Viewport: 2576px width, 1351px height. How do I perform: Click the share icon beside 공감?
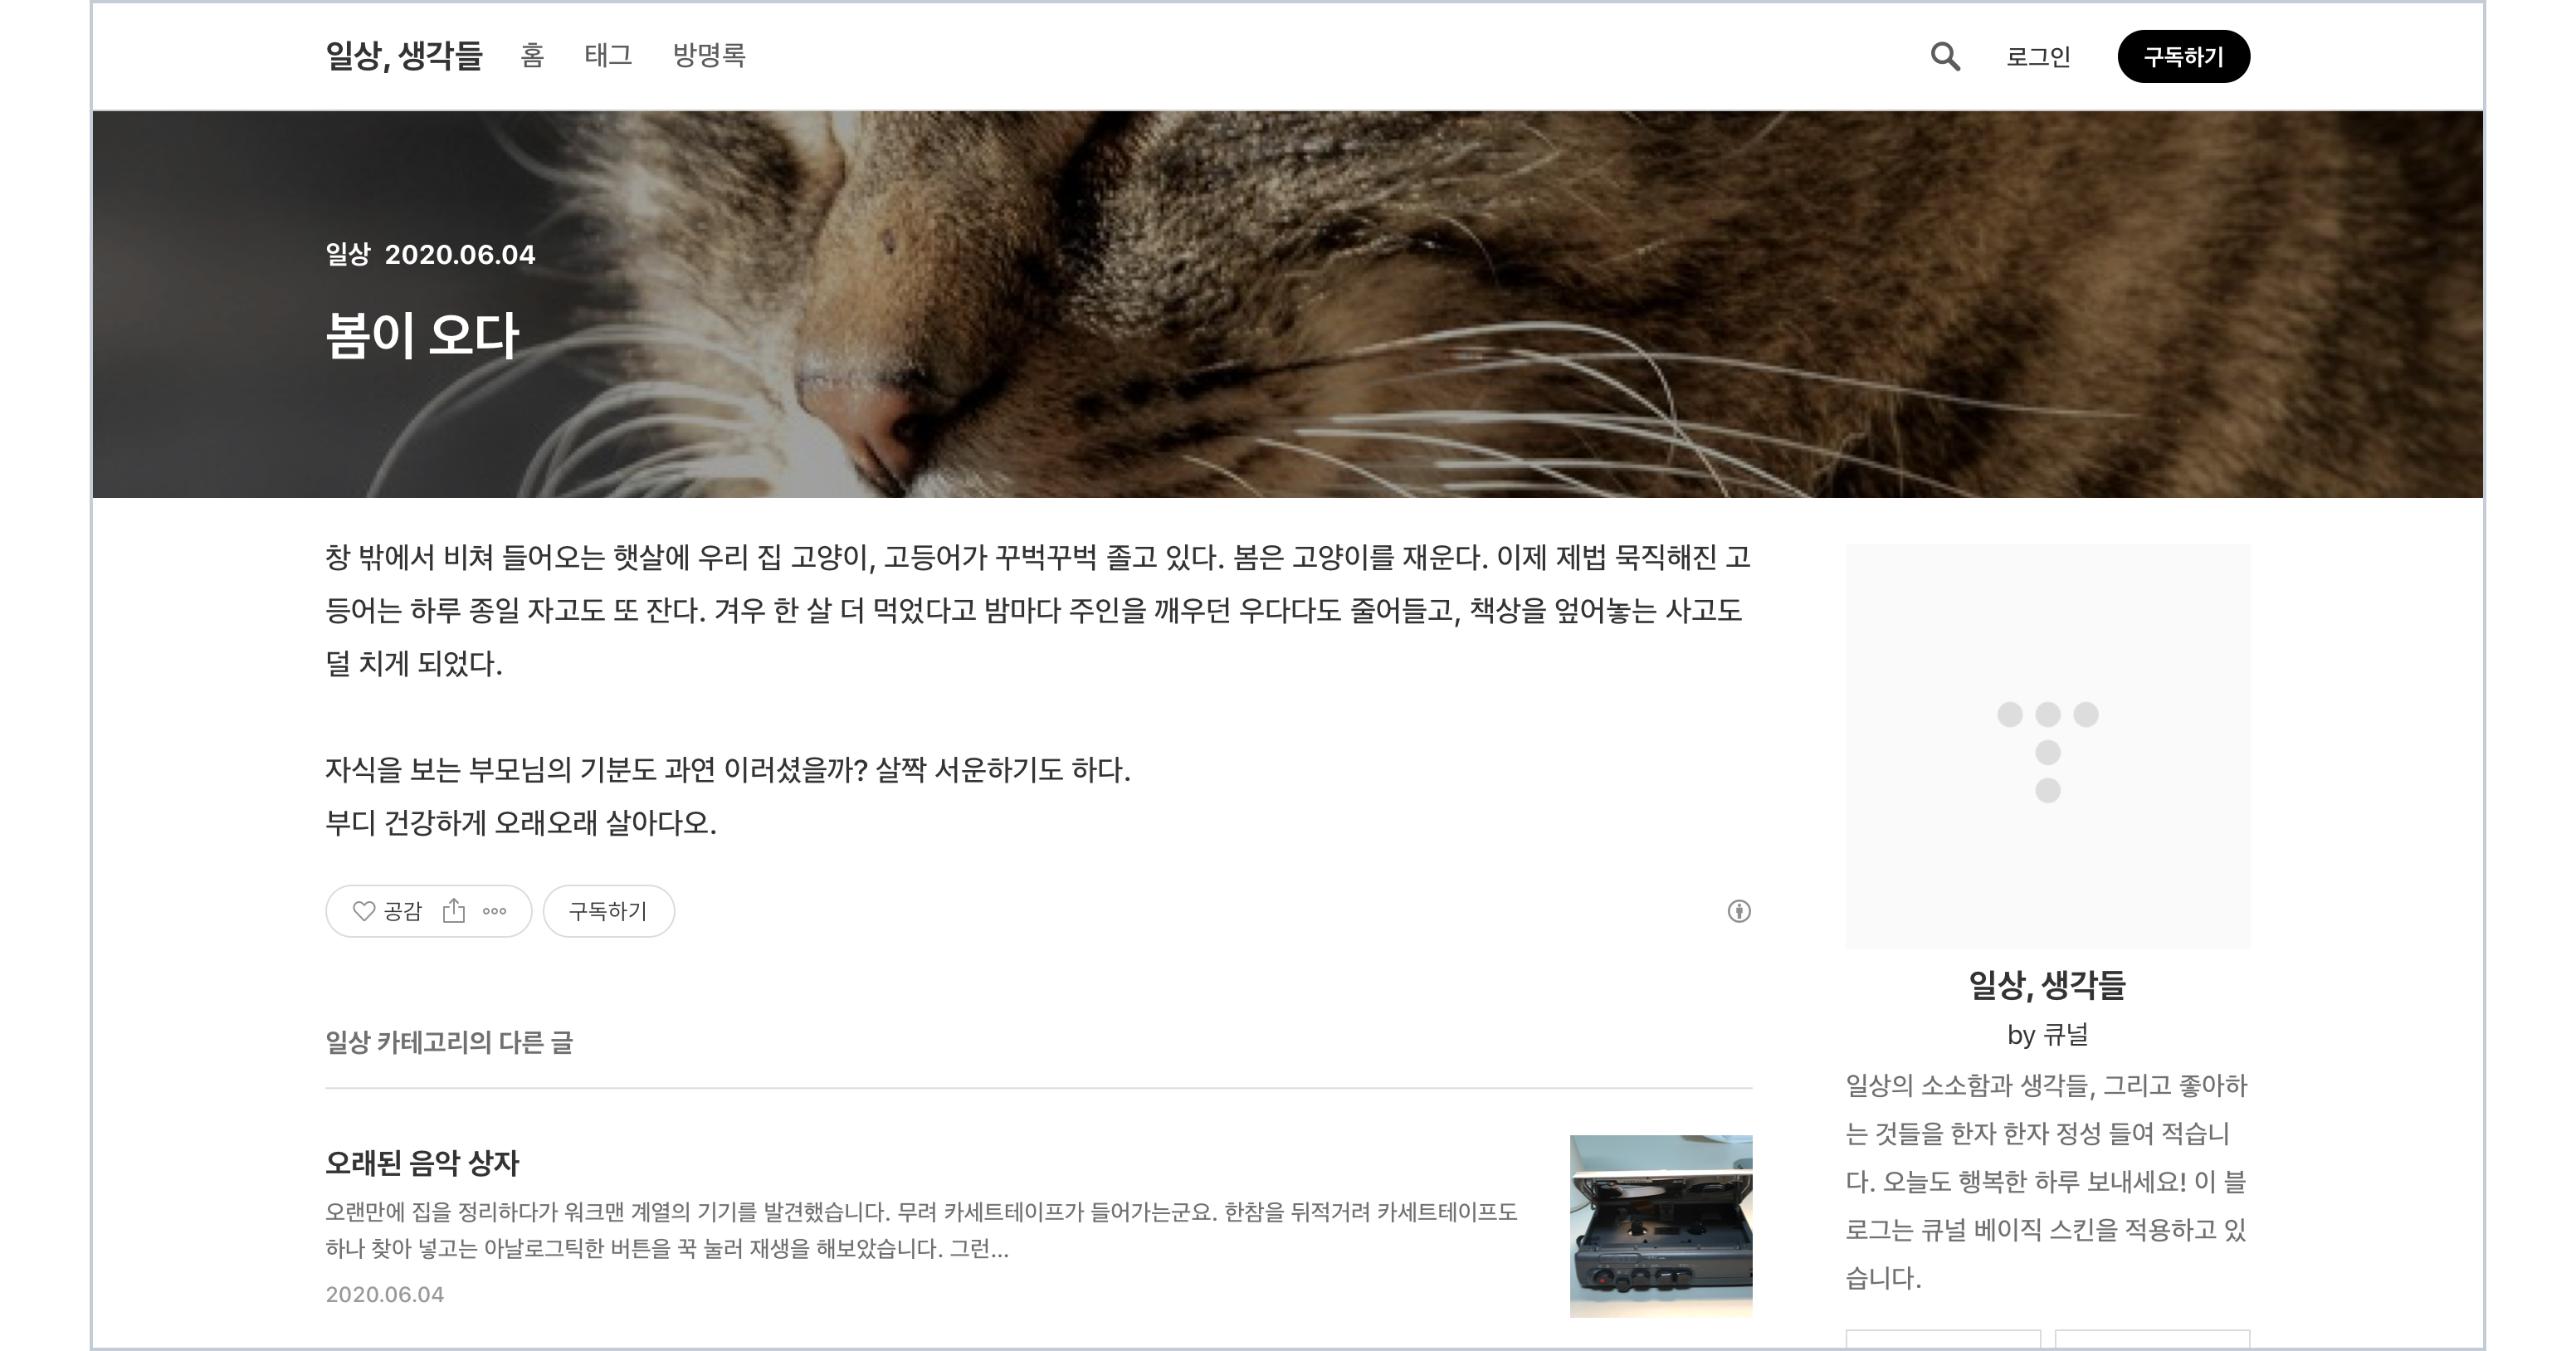tap(454, 911)
